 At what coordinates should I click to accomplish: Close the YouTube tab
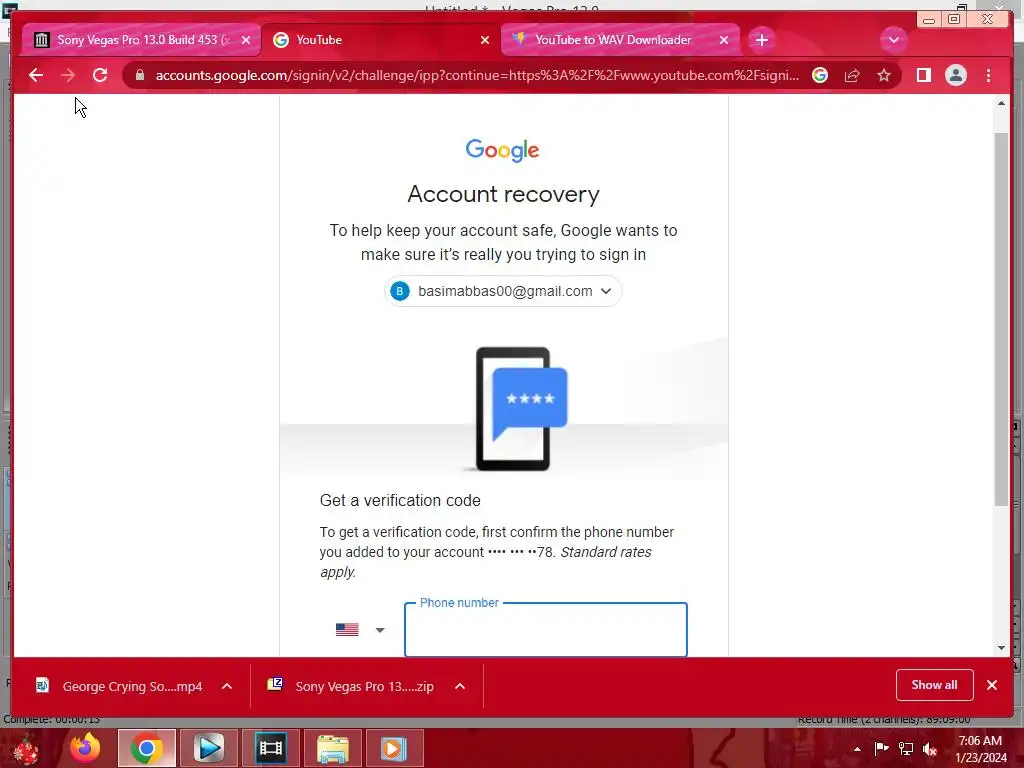pyautogui.click(x=485, y=40)
